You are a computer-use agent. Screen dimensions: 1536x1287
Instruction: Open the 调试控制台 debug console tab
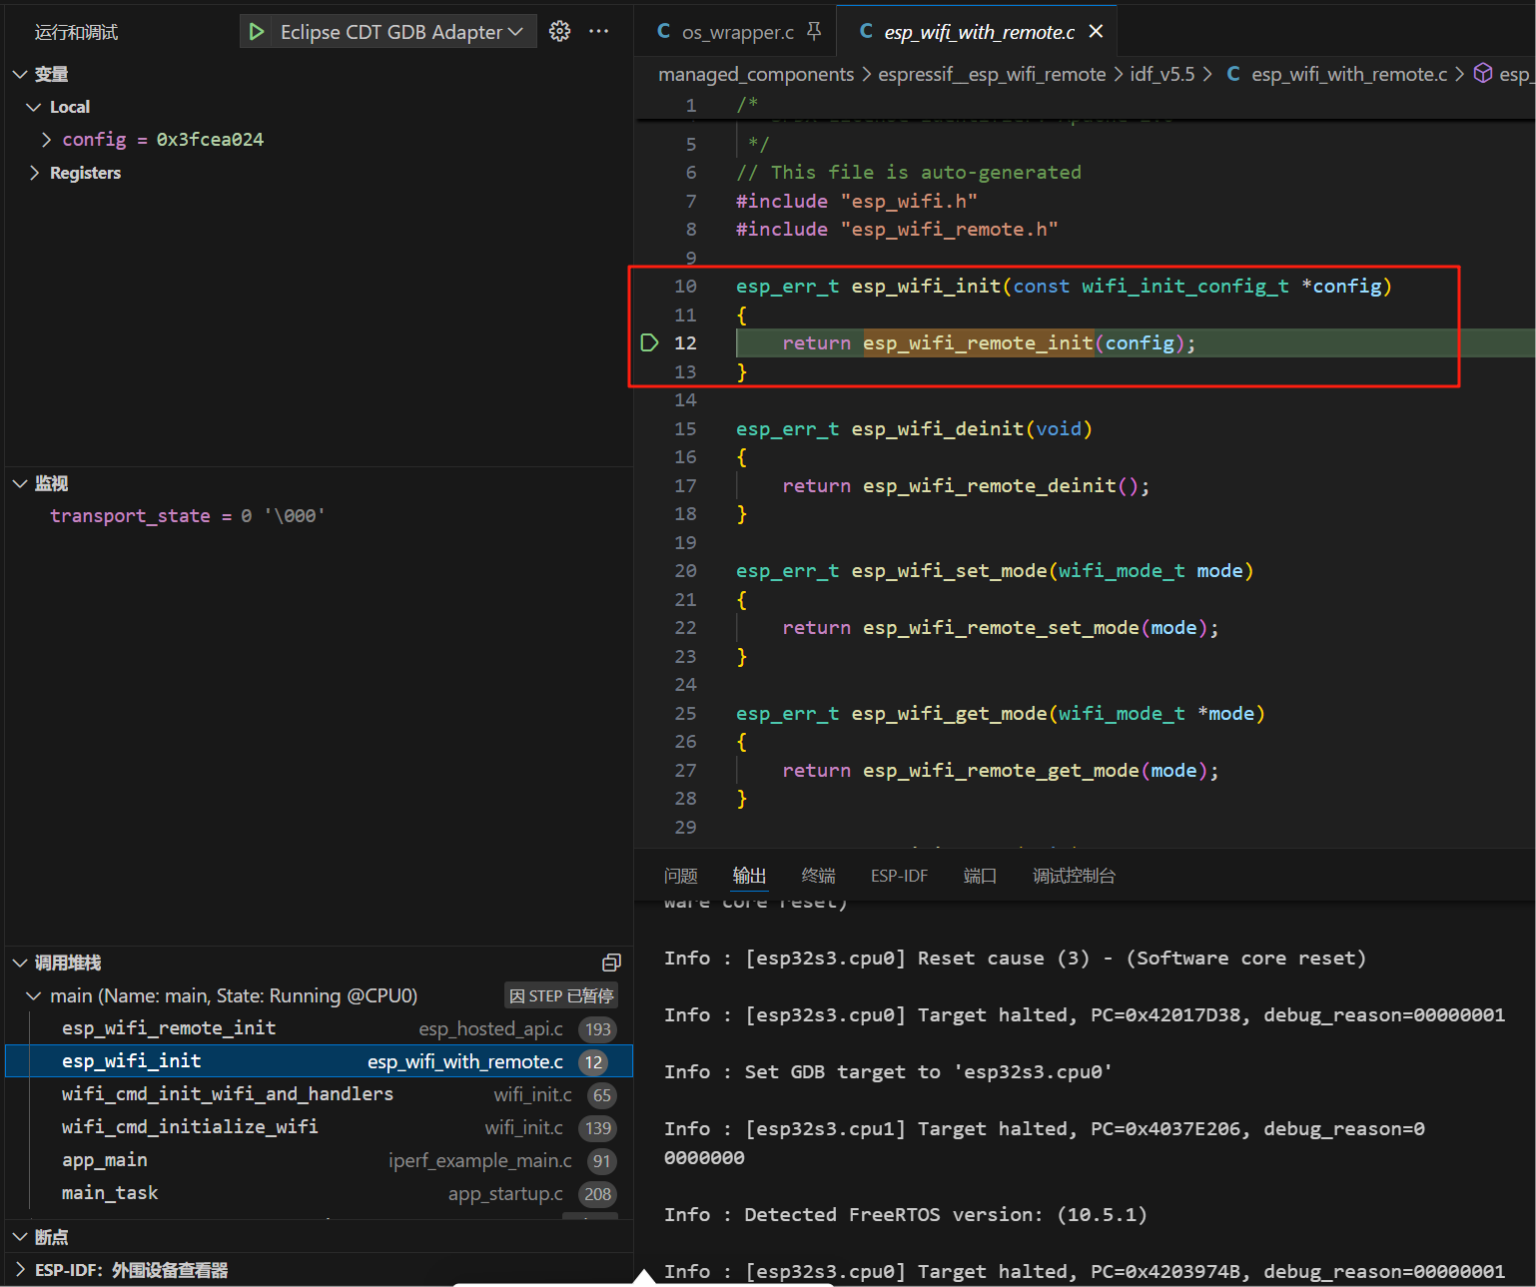1073,876
